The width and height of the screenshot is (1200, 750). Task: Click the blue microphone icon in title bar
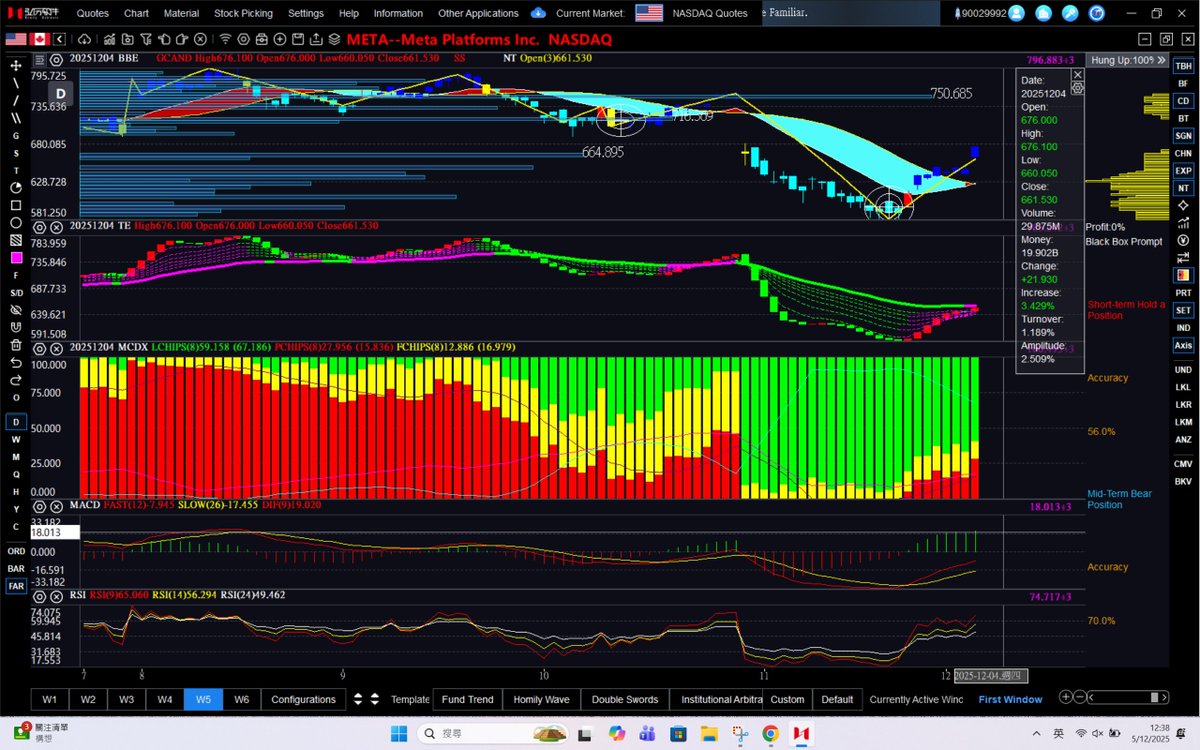1070,13
